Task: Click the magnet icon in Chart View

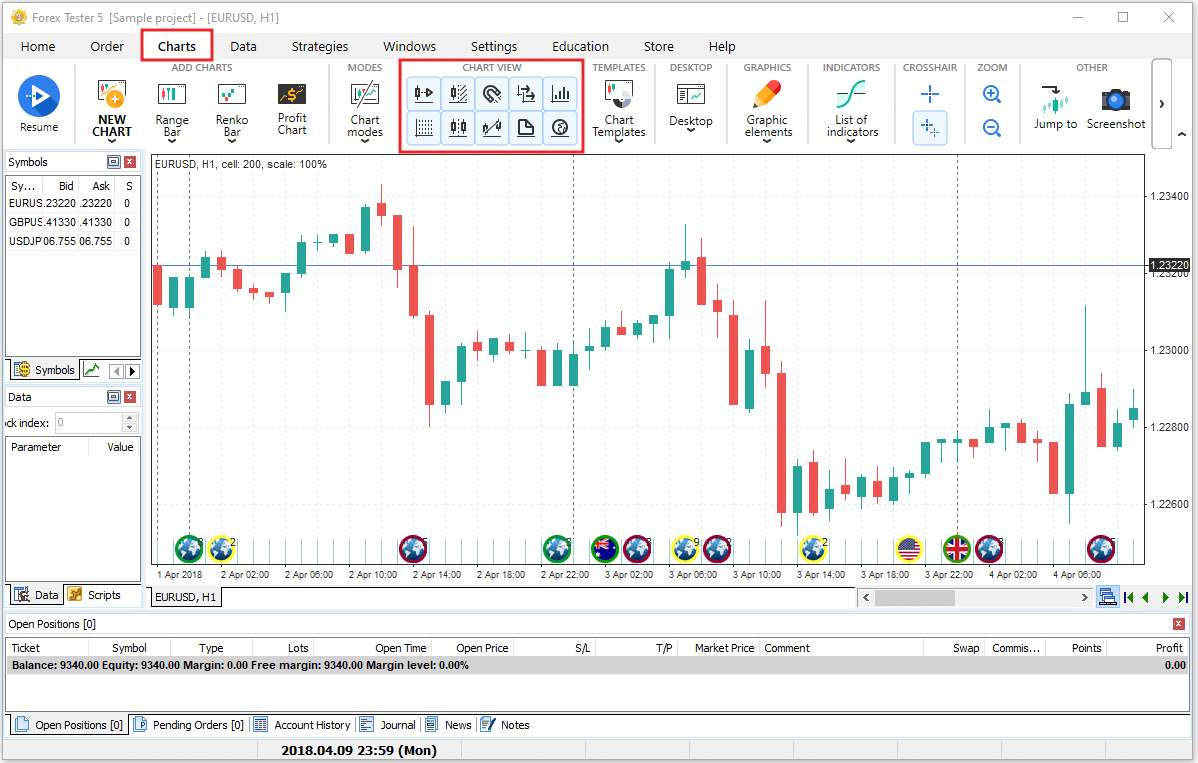Action: pyautogui.click(x=492, y=94)
